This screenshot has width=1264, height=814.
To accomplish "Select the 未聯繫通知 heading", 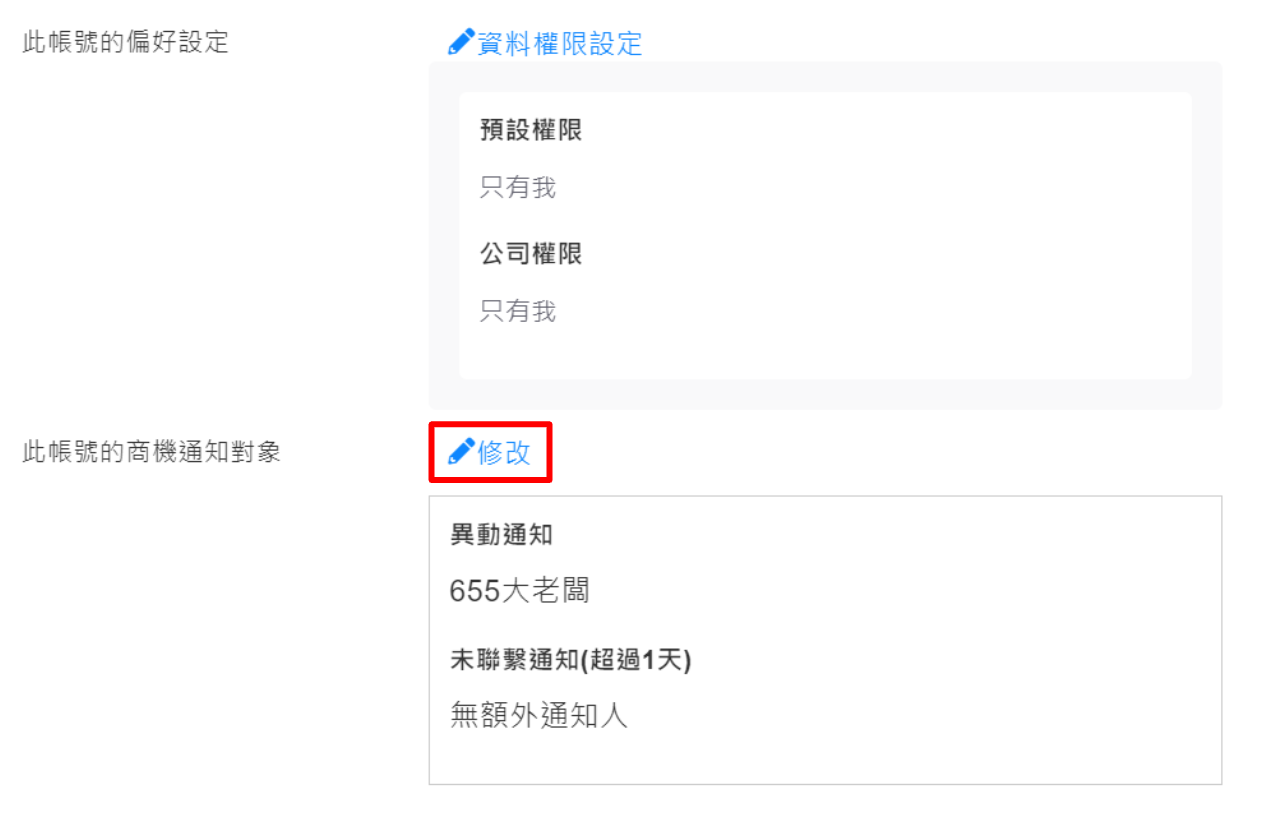I will pyautogui.click(x=515, y=660).
